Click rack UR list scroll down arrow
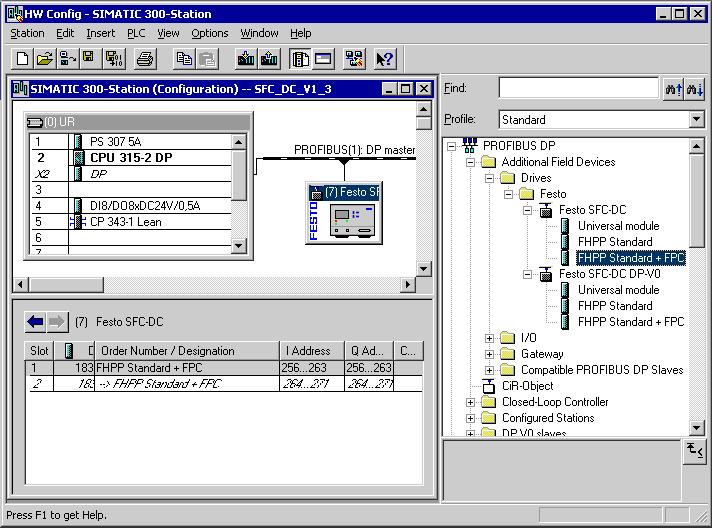Image resolution: width=712 pixels, height=528 pixels. tap(239, 246)
